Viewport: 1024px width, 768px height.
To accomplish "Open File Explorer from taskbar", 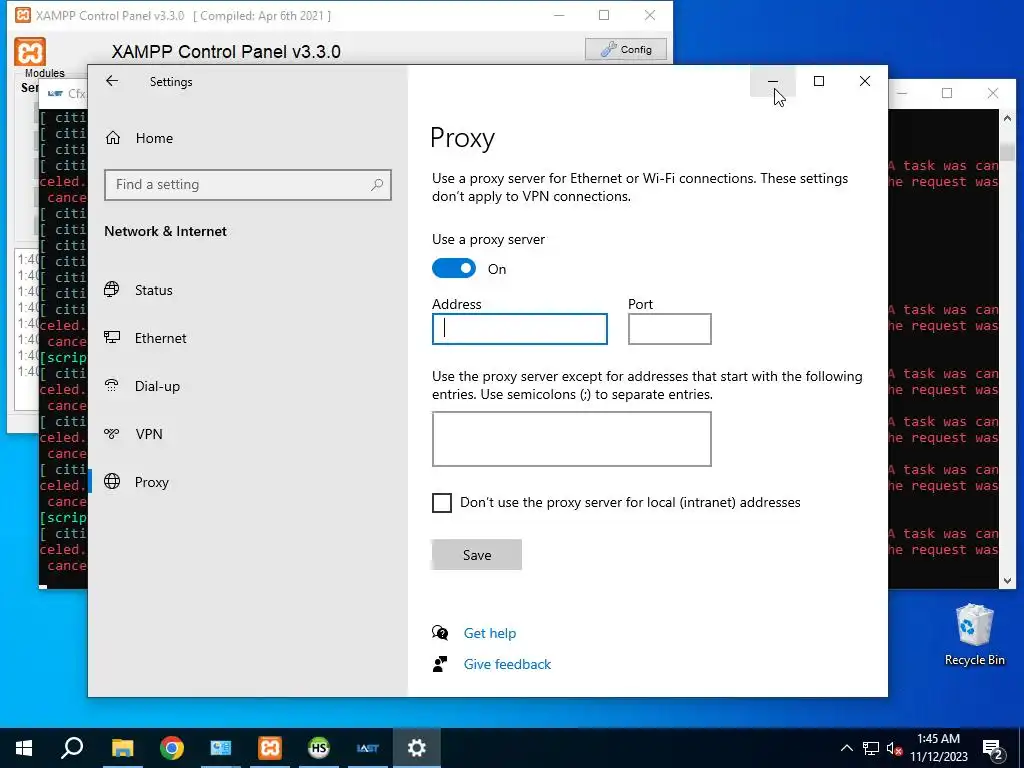I will pos(122,748).
